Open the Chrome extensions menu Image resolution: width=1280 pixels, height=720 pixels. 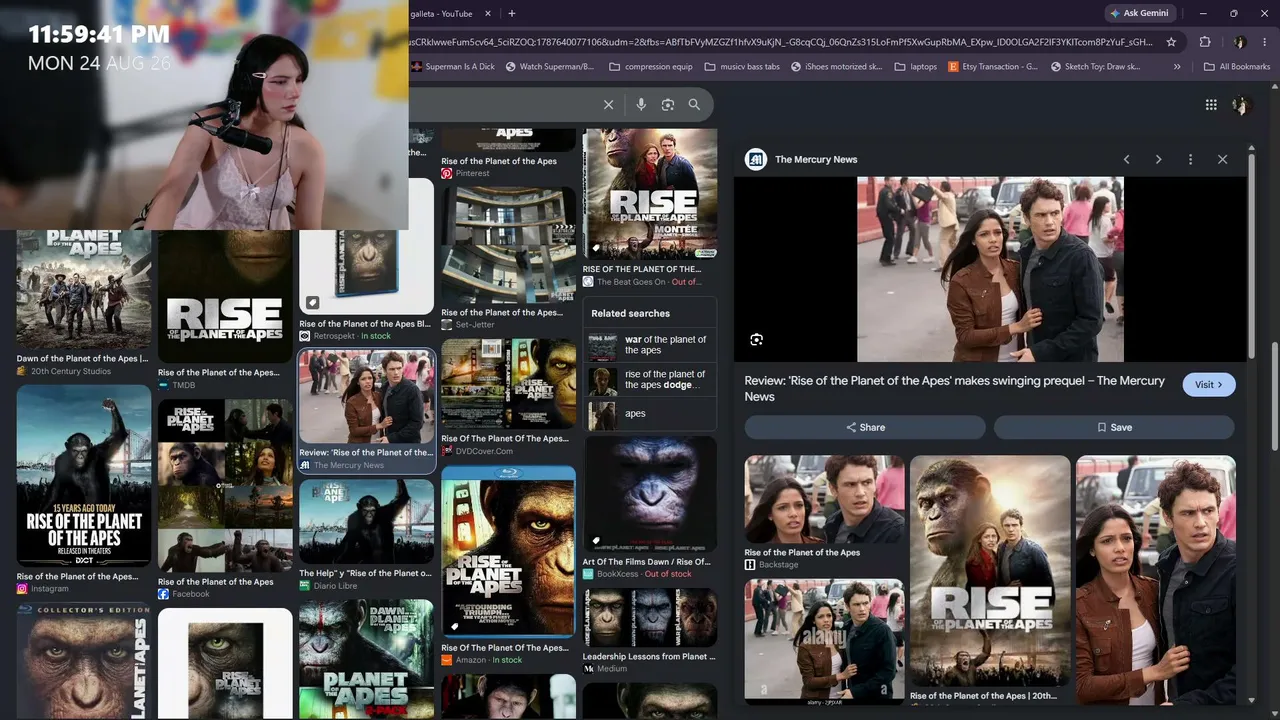click(1205, 42)
